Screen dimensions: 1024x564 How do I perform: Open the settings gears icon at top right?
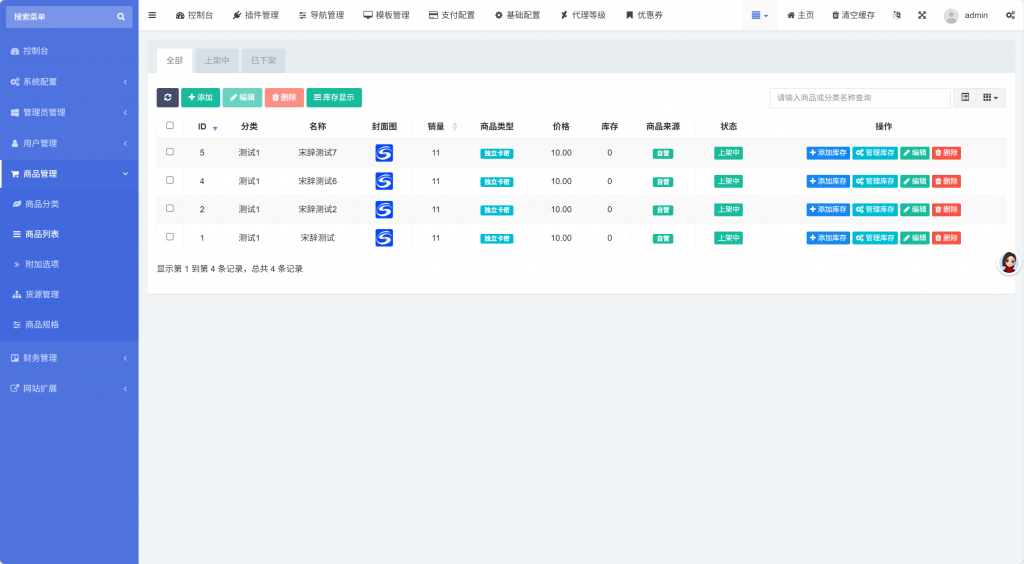coord(1010,15)
